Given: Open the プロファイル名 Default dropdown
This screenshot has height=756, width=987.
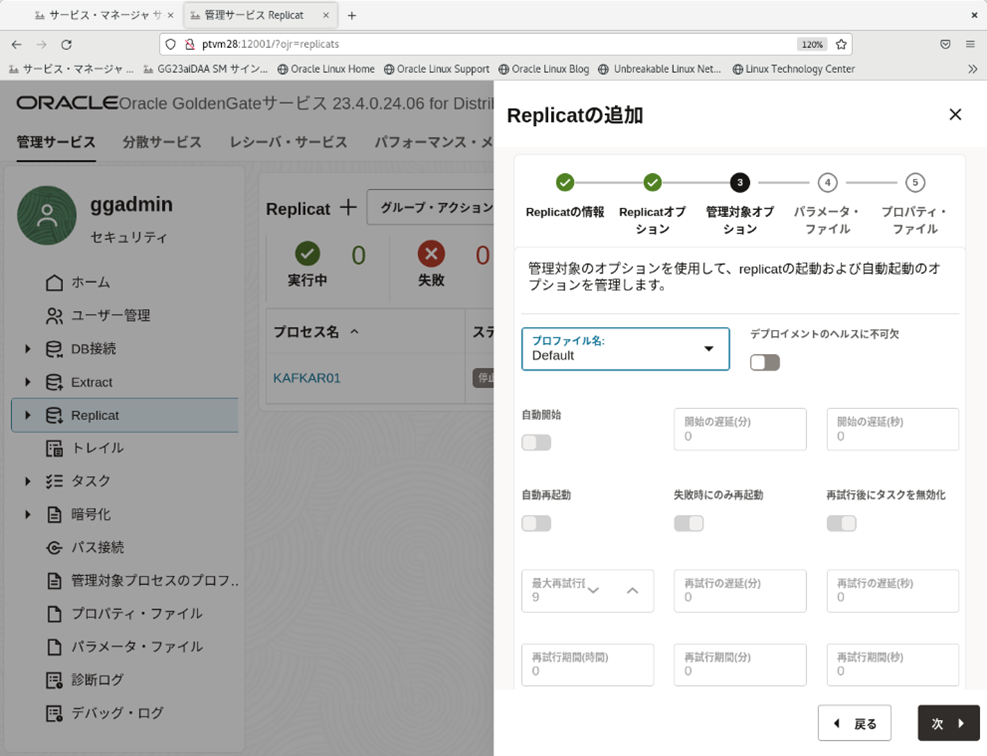Looking at the screenshot, I should 626,349.
